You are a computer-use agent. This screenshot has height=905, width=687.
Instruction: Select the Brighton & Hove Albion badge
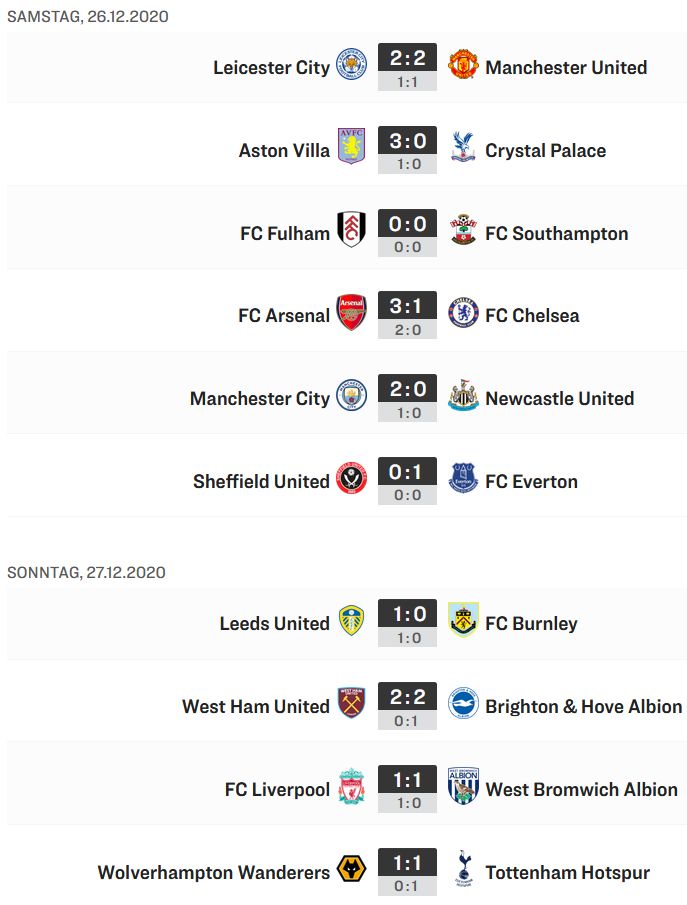click(x=463, y=703)
